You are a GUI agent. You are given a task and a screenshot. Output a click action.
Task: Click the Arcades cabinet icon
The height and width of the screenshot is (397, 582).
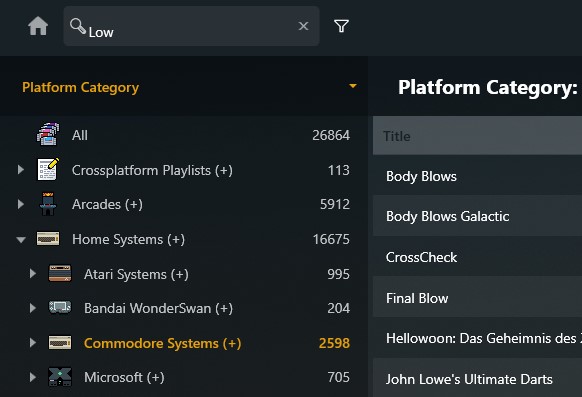pos(48,204)
